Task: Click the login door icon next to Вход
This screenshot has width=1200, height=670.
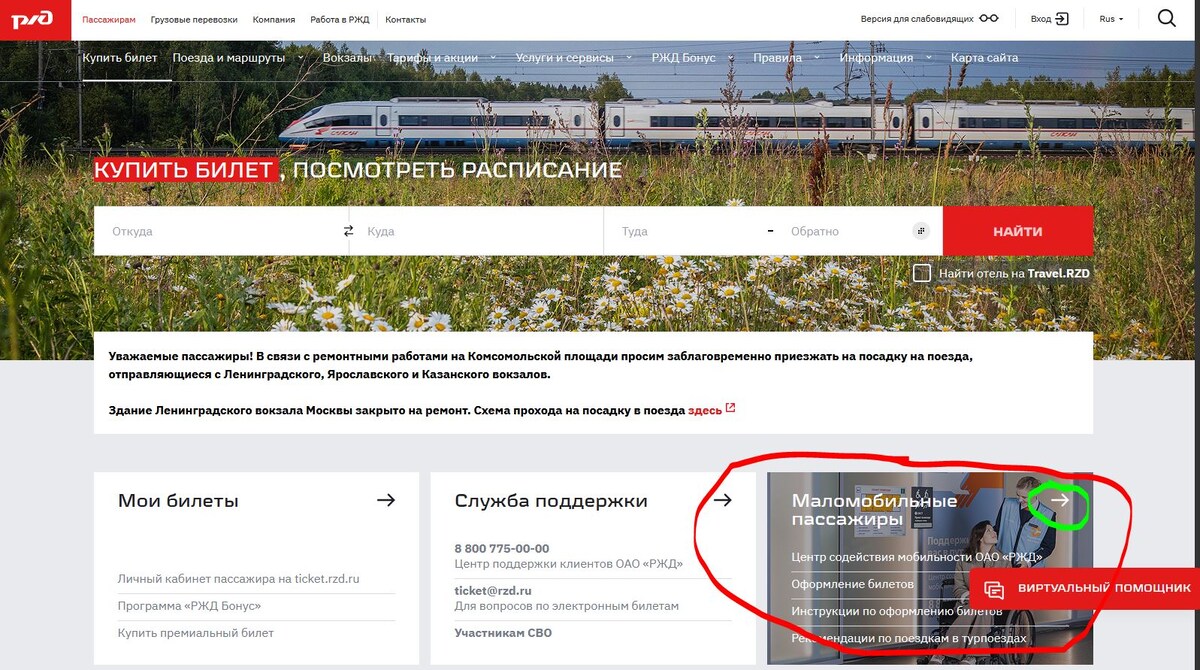Action: (x=1062, y=19)
